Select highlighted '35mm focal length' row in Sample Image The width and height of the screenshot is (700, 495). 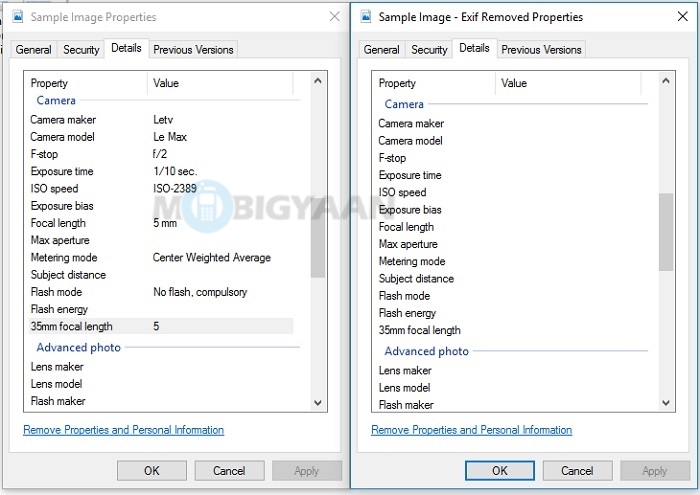pos(161,326)
